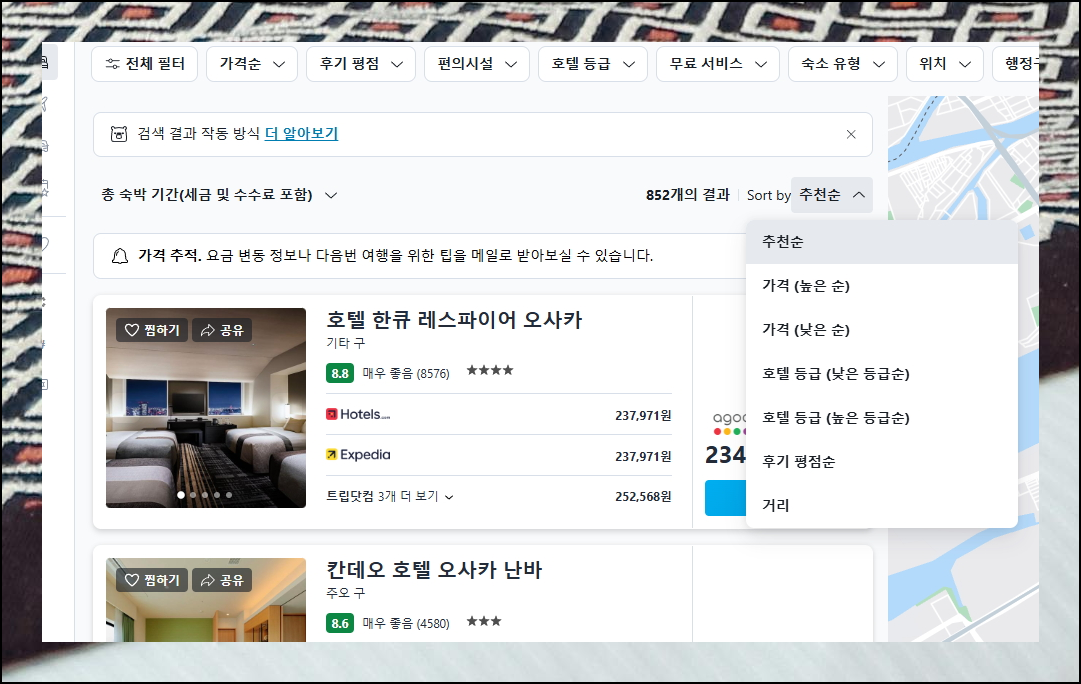
Task: Click the 8.6 rating badge
Action: (x=340, y=623)
